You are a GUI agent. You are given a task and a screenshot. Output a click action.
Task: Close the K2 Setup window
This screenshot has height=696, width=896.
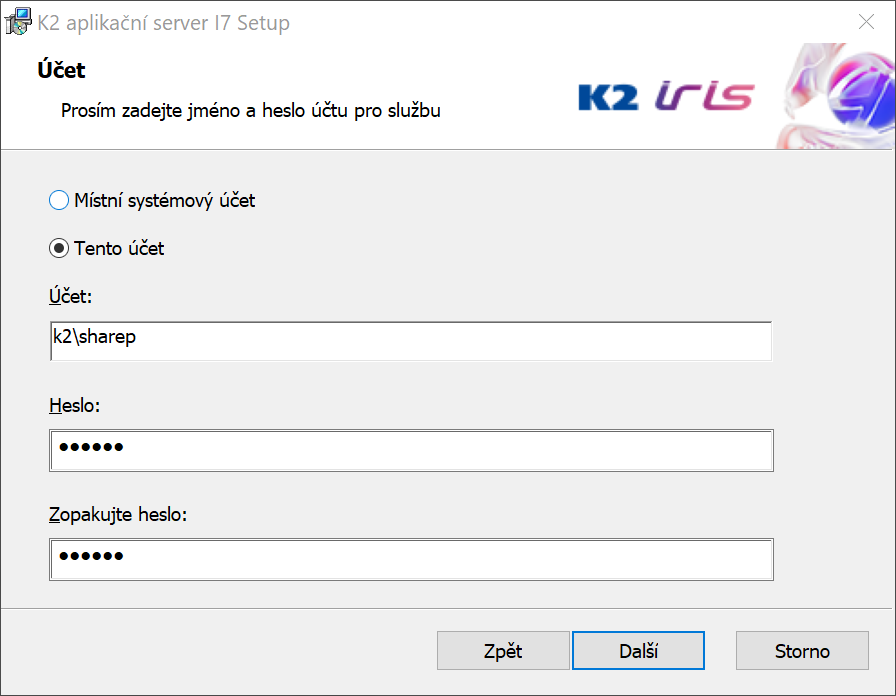(866, 22)
